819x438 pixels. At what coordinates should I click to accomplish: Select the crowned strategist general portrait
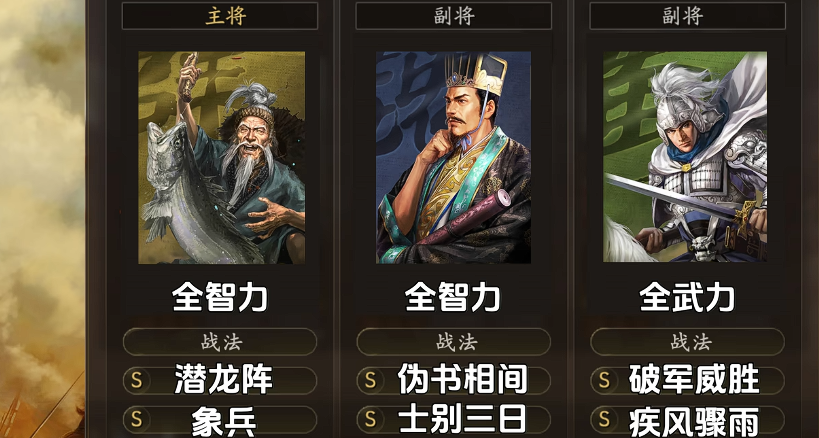(453, 157)
